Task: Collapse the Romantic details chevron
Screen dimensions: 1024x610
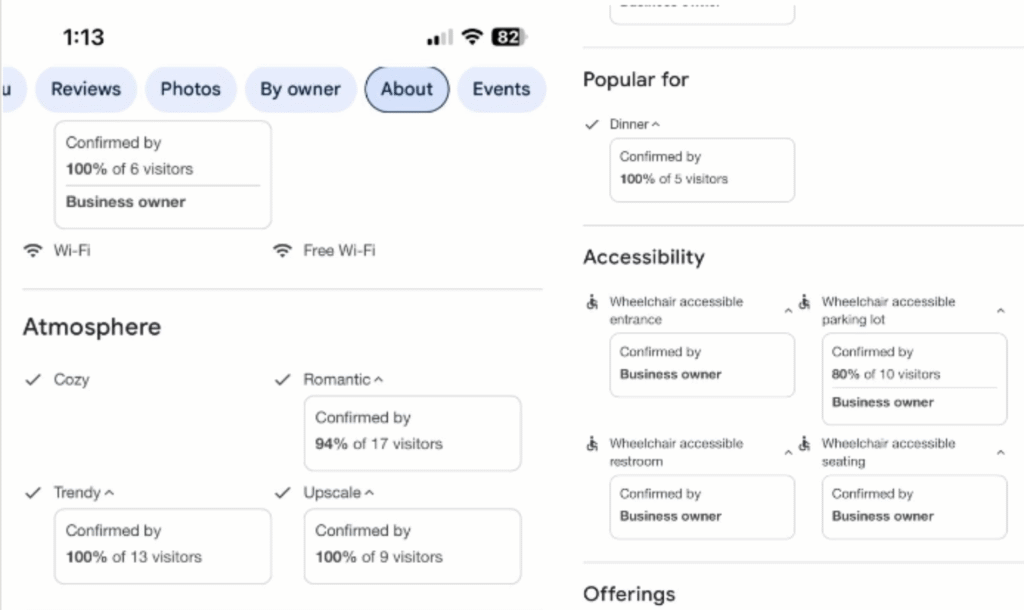Action: tap(378, 381)
